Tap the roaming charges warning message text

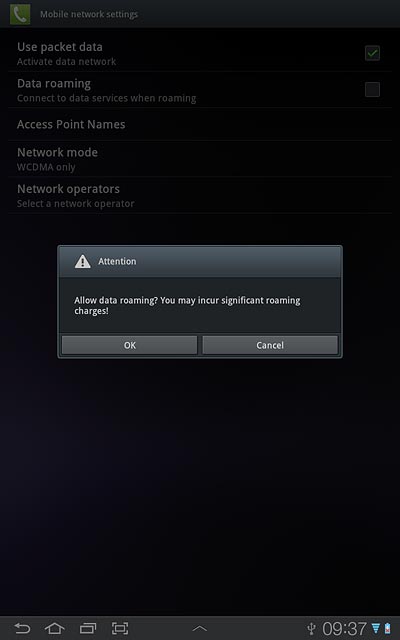[x=187, y=306]
